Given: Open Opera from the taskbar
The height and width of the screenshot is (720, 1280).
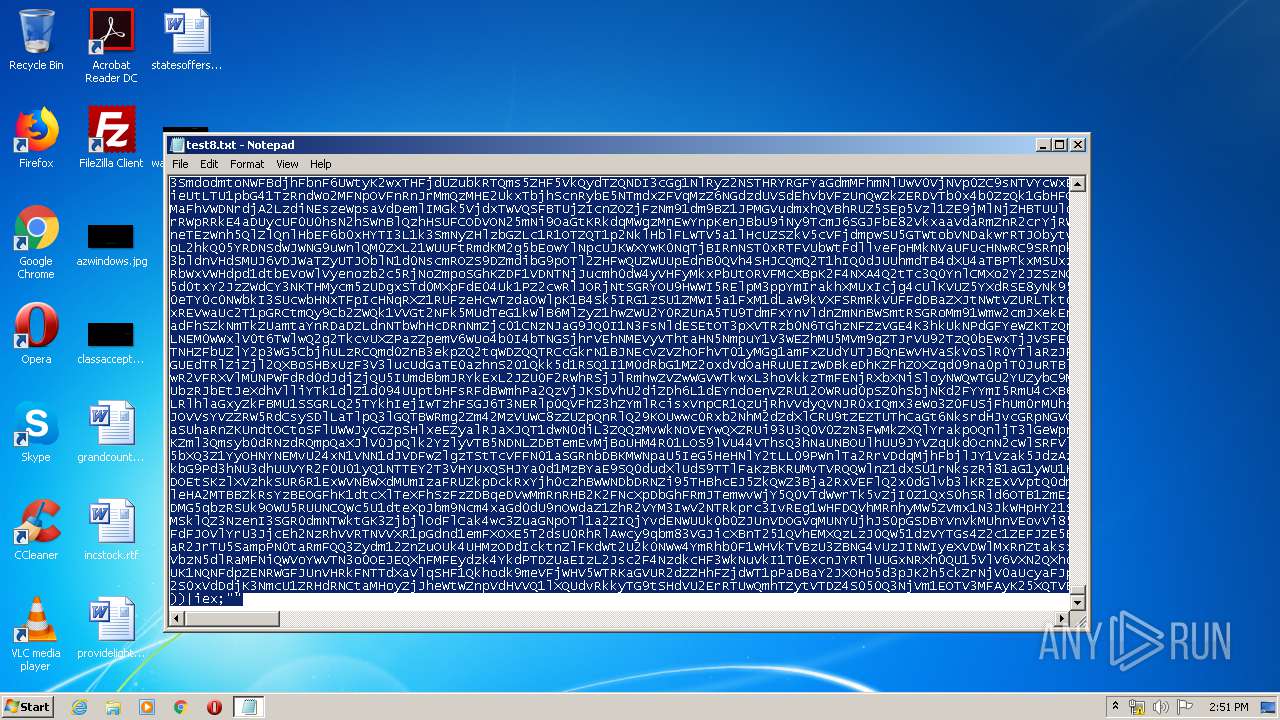Looking at the screenshot, I should (x=214, y=707).
